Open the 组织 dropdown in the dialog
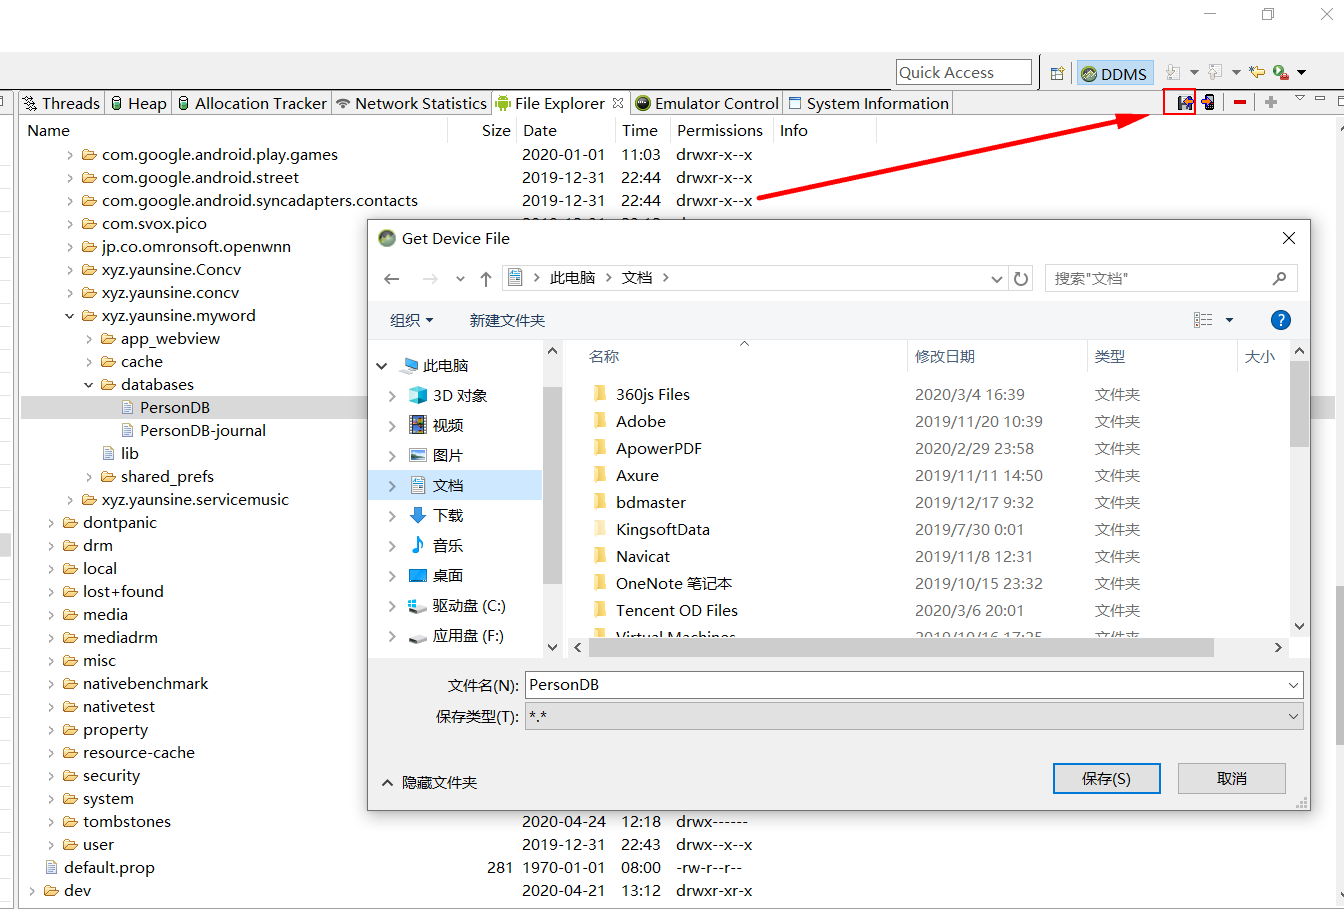This screenshot has height=909, width=1344. (x=411, y=319)
